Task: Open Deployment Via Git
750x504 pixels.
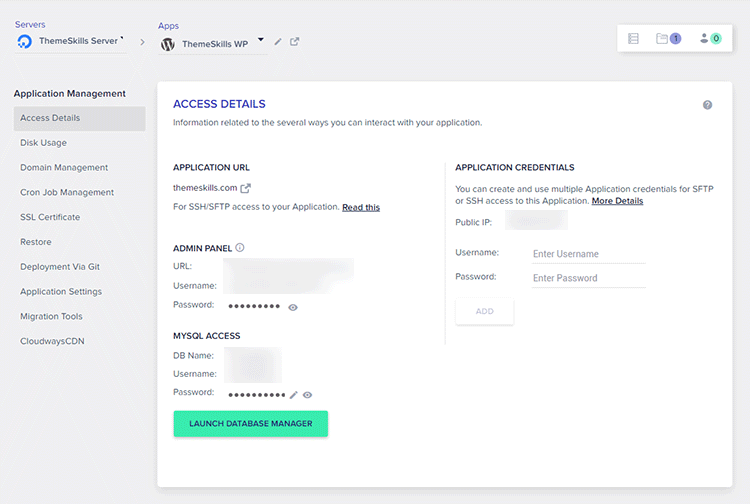Action: click(x=60, y=267)
